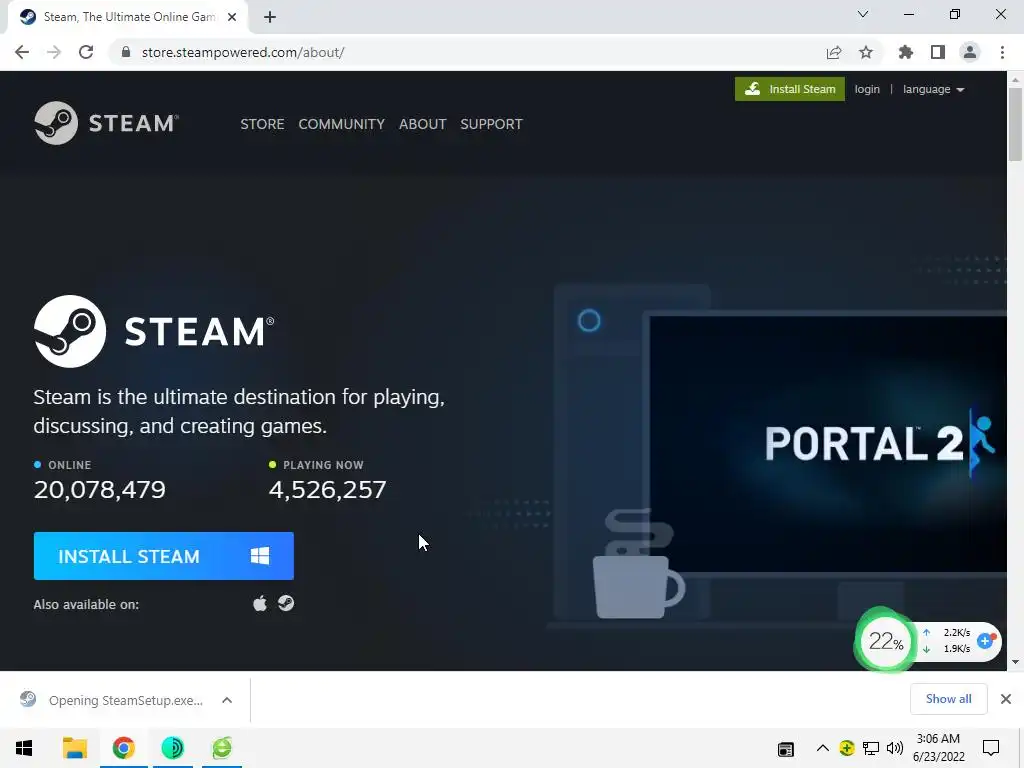Open the volume control tray icon
The width and height of the screenshot is (1024, 768).
(895, 748)
